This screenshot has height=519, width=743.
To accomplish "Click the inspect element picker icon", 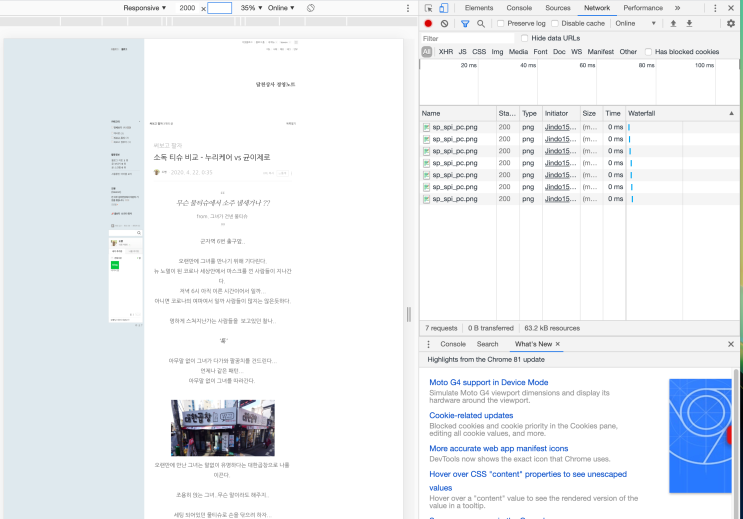I will pyautogui.click(x=428, y=8).
